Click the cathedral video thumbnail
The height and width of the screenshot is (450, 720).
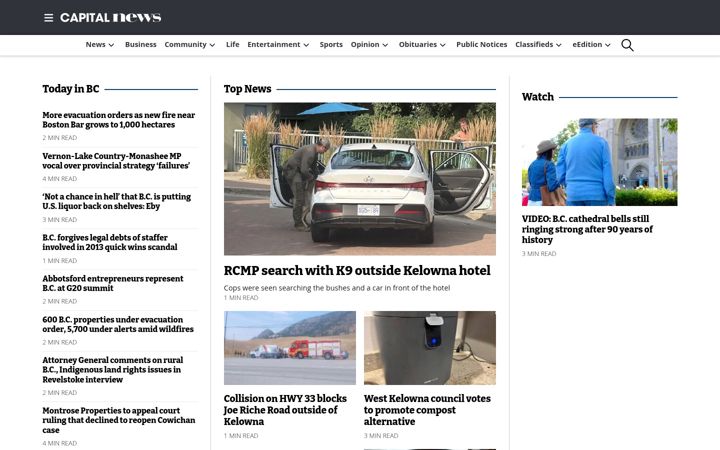coord(599,162)
